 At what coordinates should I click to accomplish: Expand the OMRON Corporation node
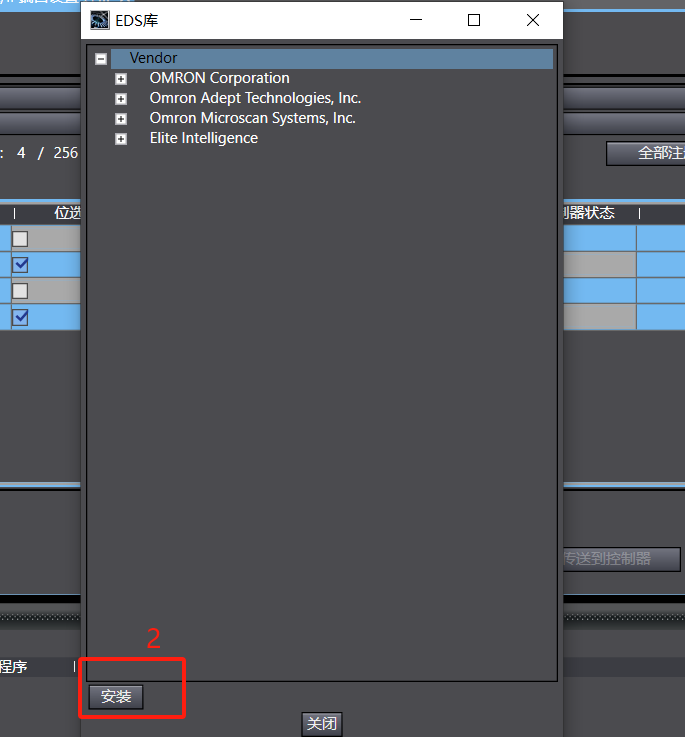tap(121, 79)
